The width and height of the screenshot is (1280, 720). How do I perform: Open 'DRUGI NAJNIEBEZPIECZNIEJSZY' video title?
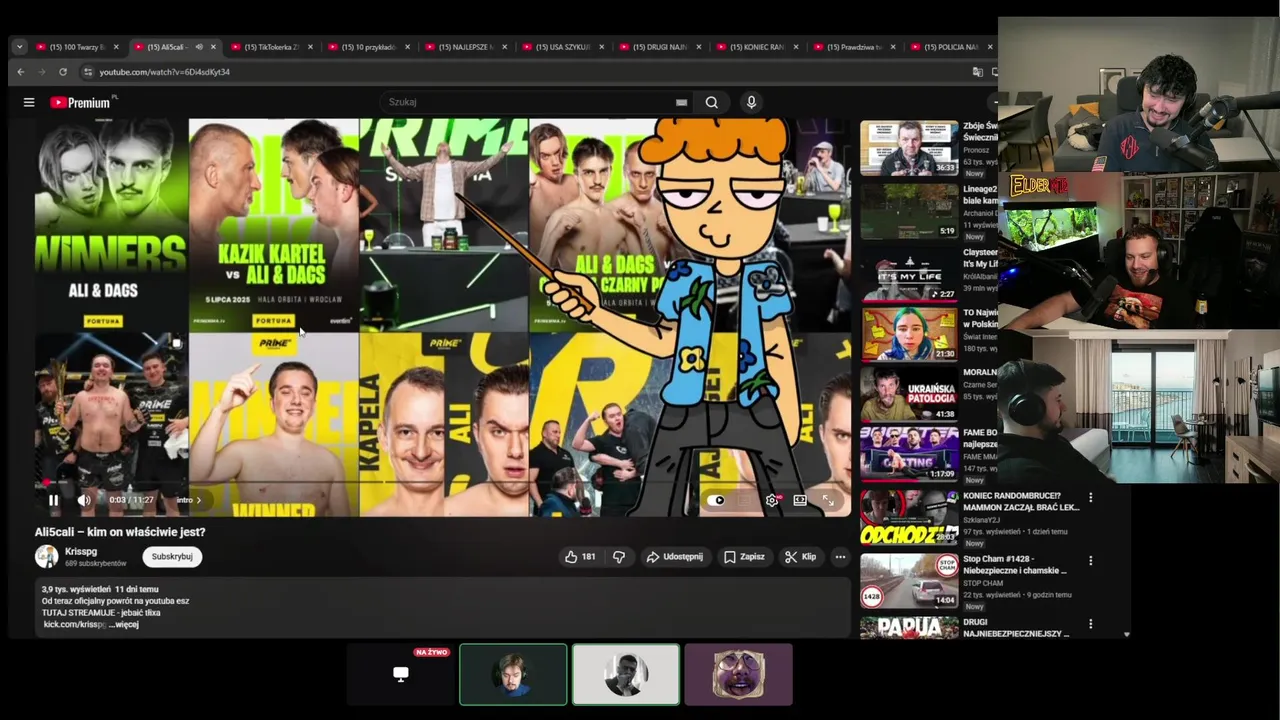point(1016,628)
